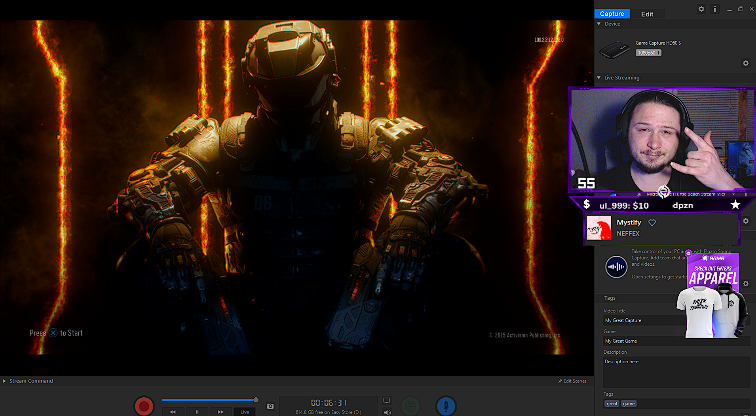This screenshot has width=756, height=416.
Task: Jump to Live playback
Action: pyautogui.click(x=245, y=412)
